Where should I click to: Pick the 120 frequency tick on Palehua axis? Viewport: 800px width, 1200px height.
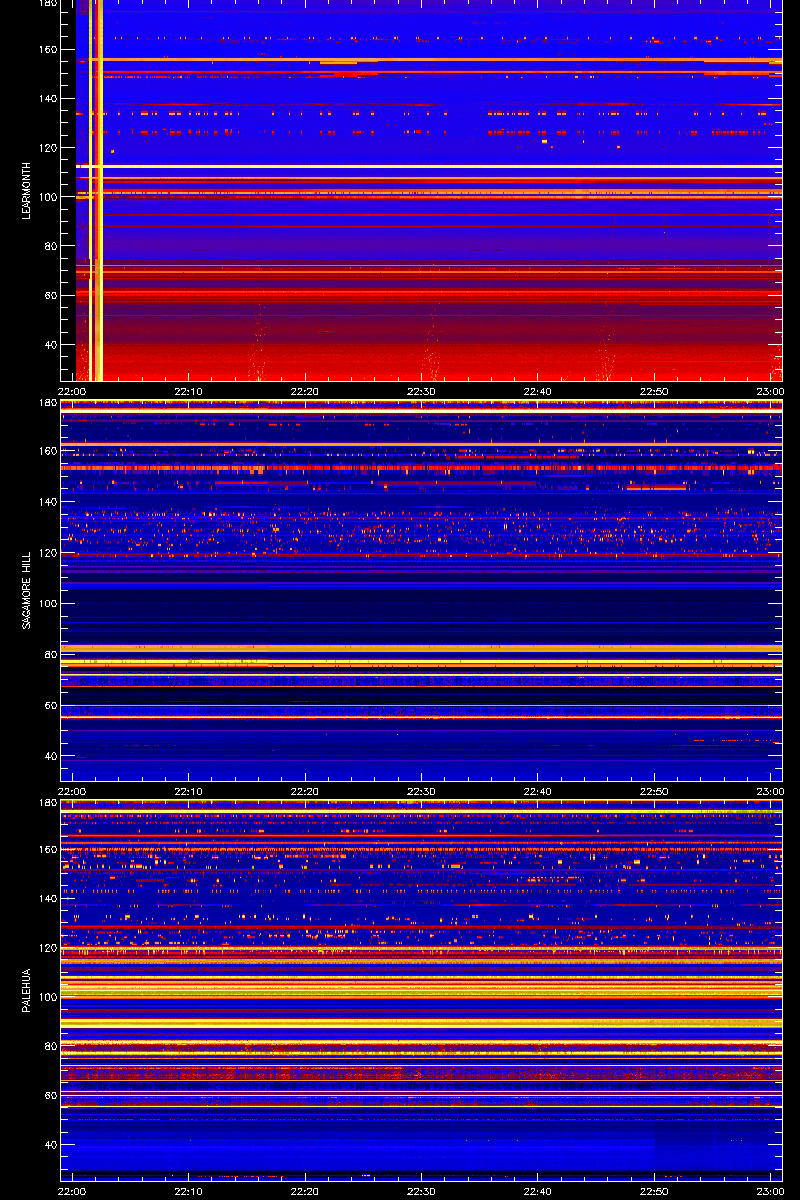click(47, 948)
